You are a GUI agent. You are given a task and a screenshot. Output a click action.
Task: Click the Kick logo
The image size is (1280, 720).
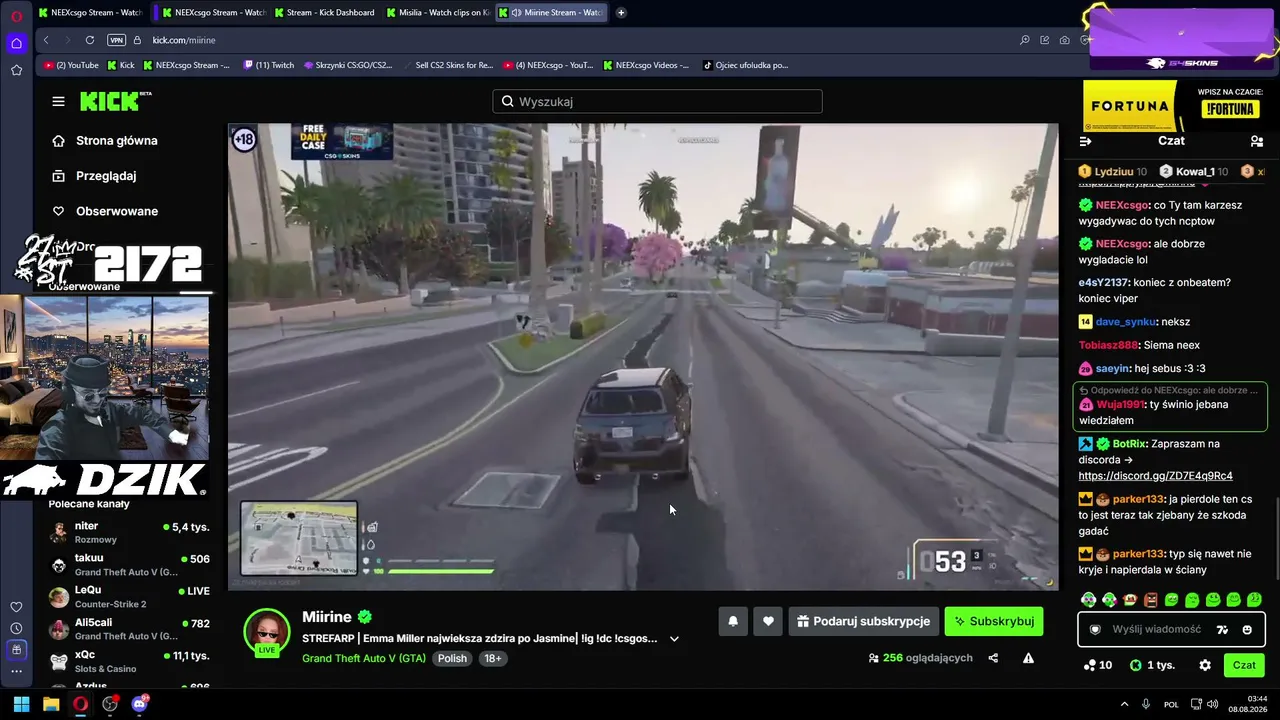click(116, 101)
